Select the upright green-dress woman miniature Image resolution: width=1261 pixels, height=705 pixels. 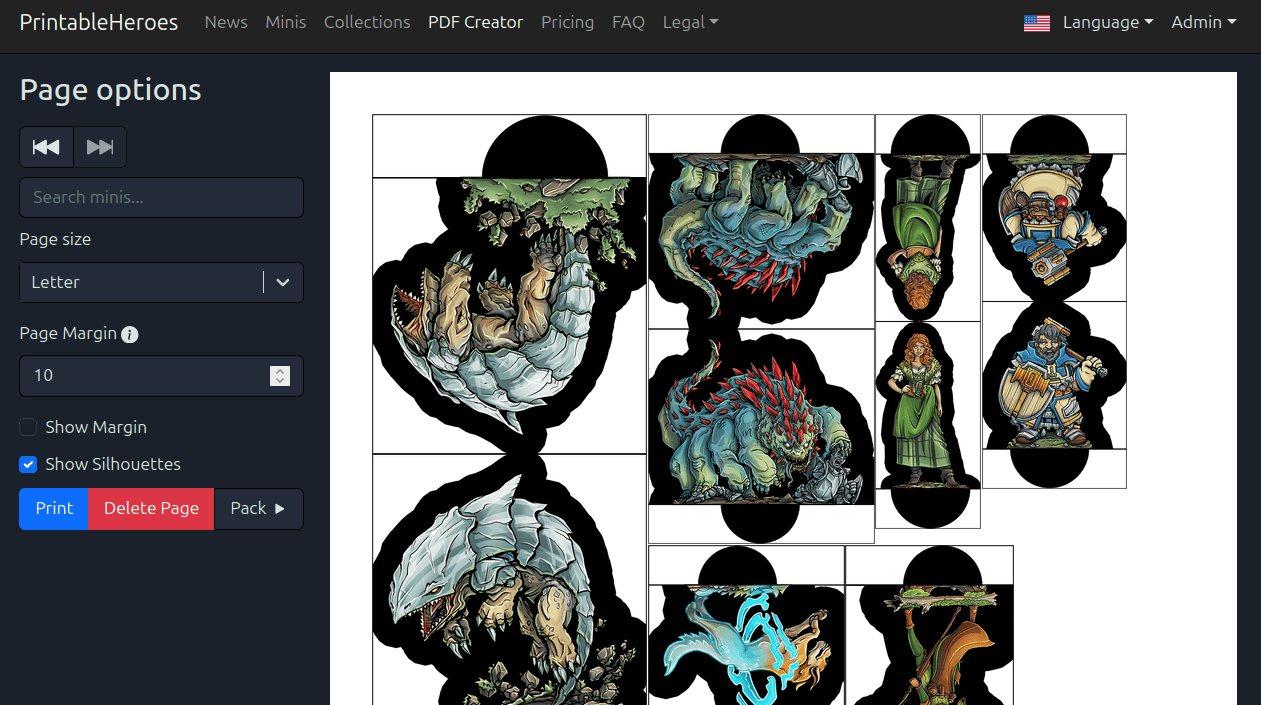tap(926, 405)
